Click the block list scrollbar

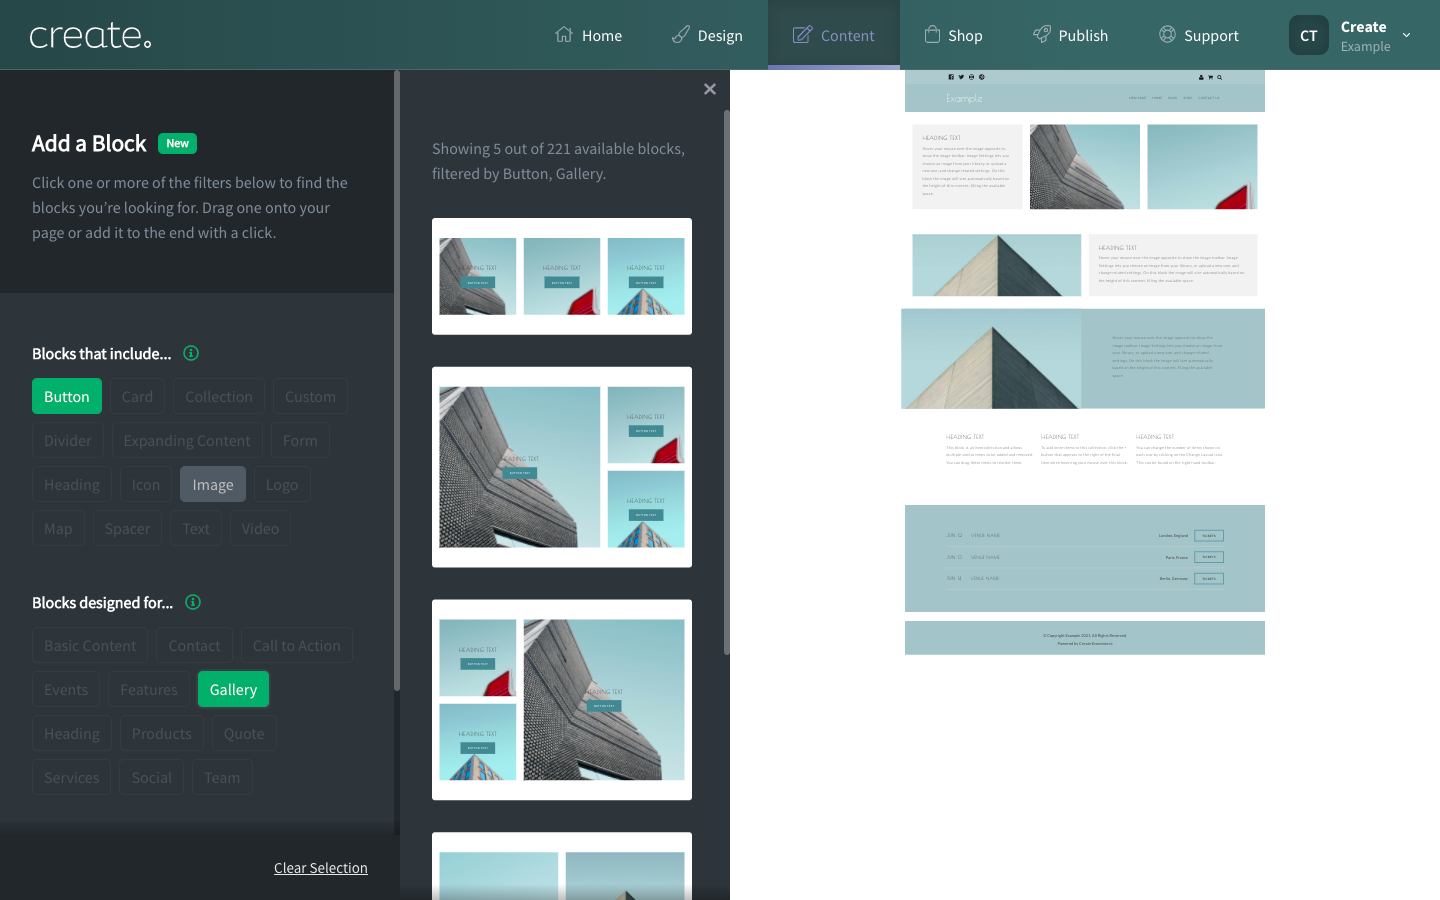[x=727, y=382]
